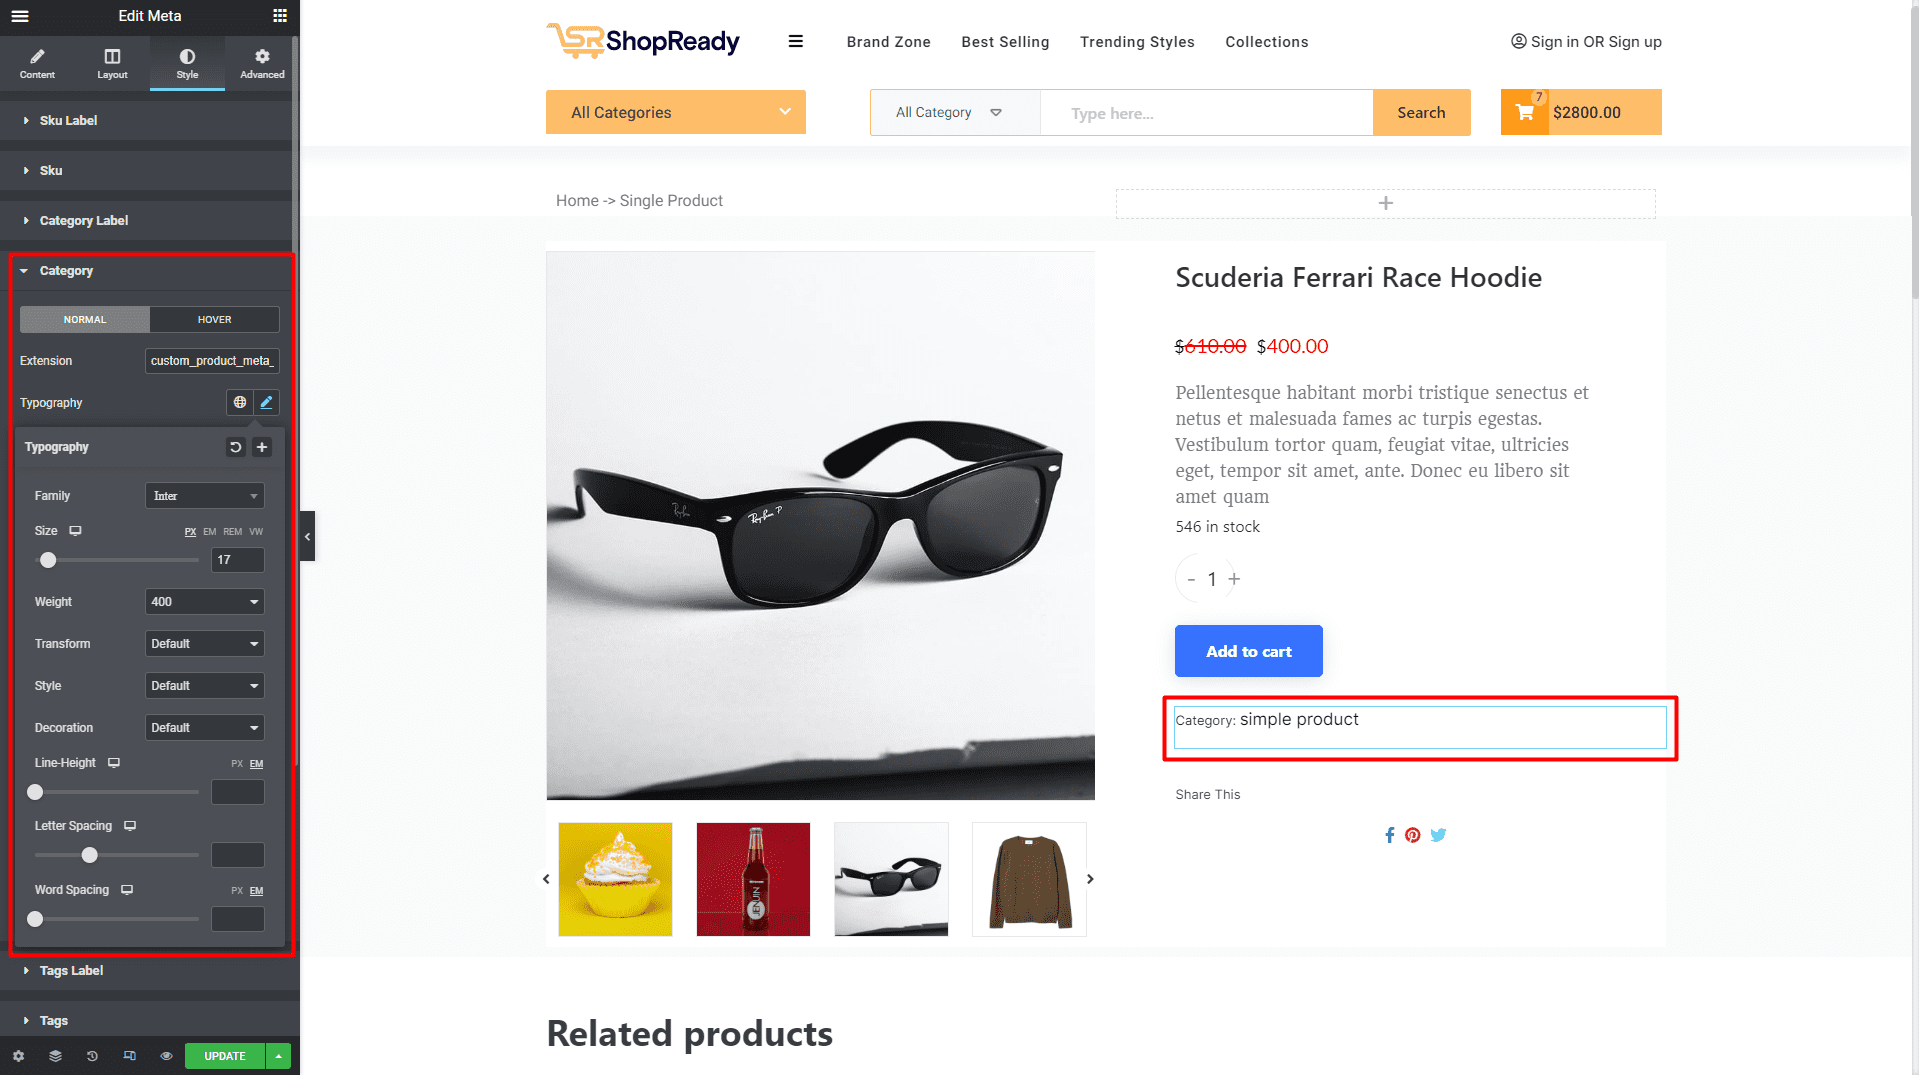This screenshot has height=1075, width=1919.
Task: Select the brown sweater thumbnail
Action: (1029, 879)
